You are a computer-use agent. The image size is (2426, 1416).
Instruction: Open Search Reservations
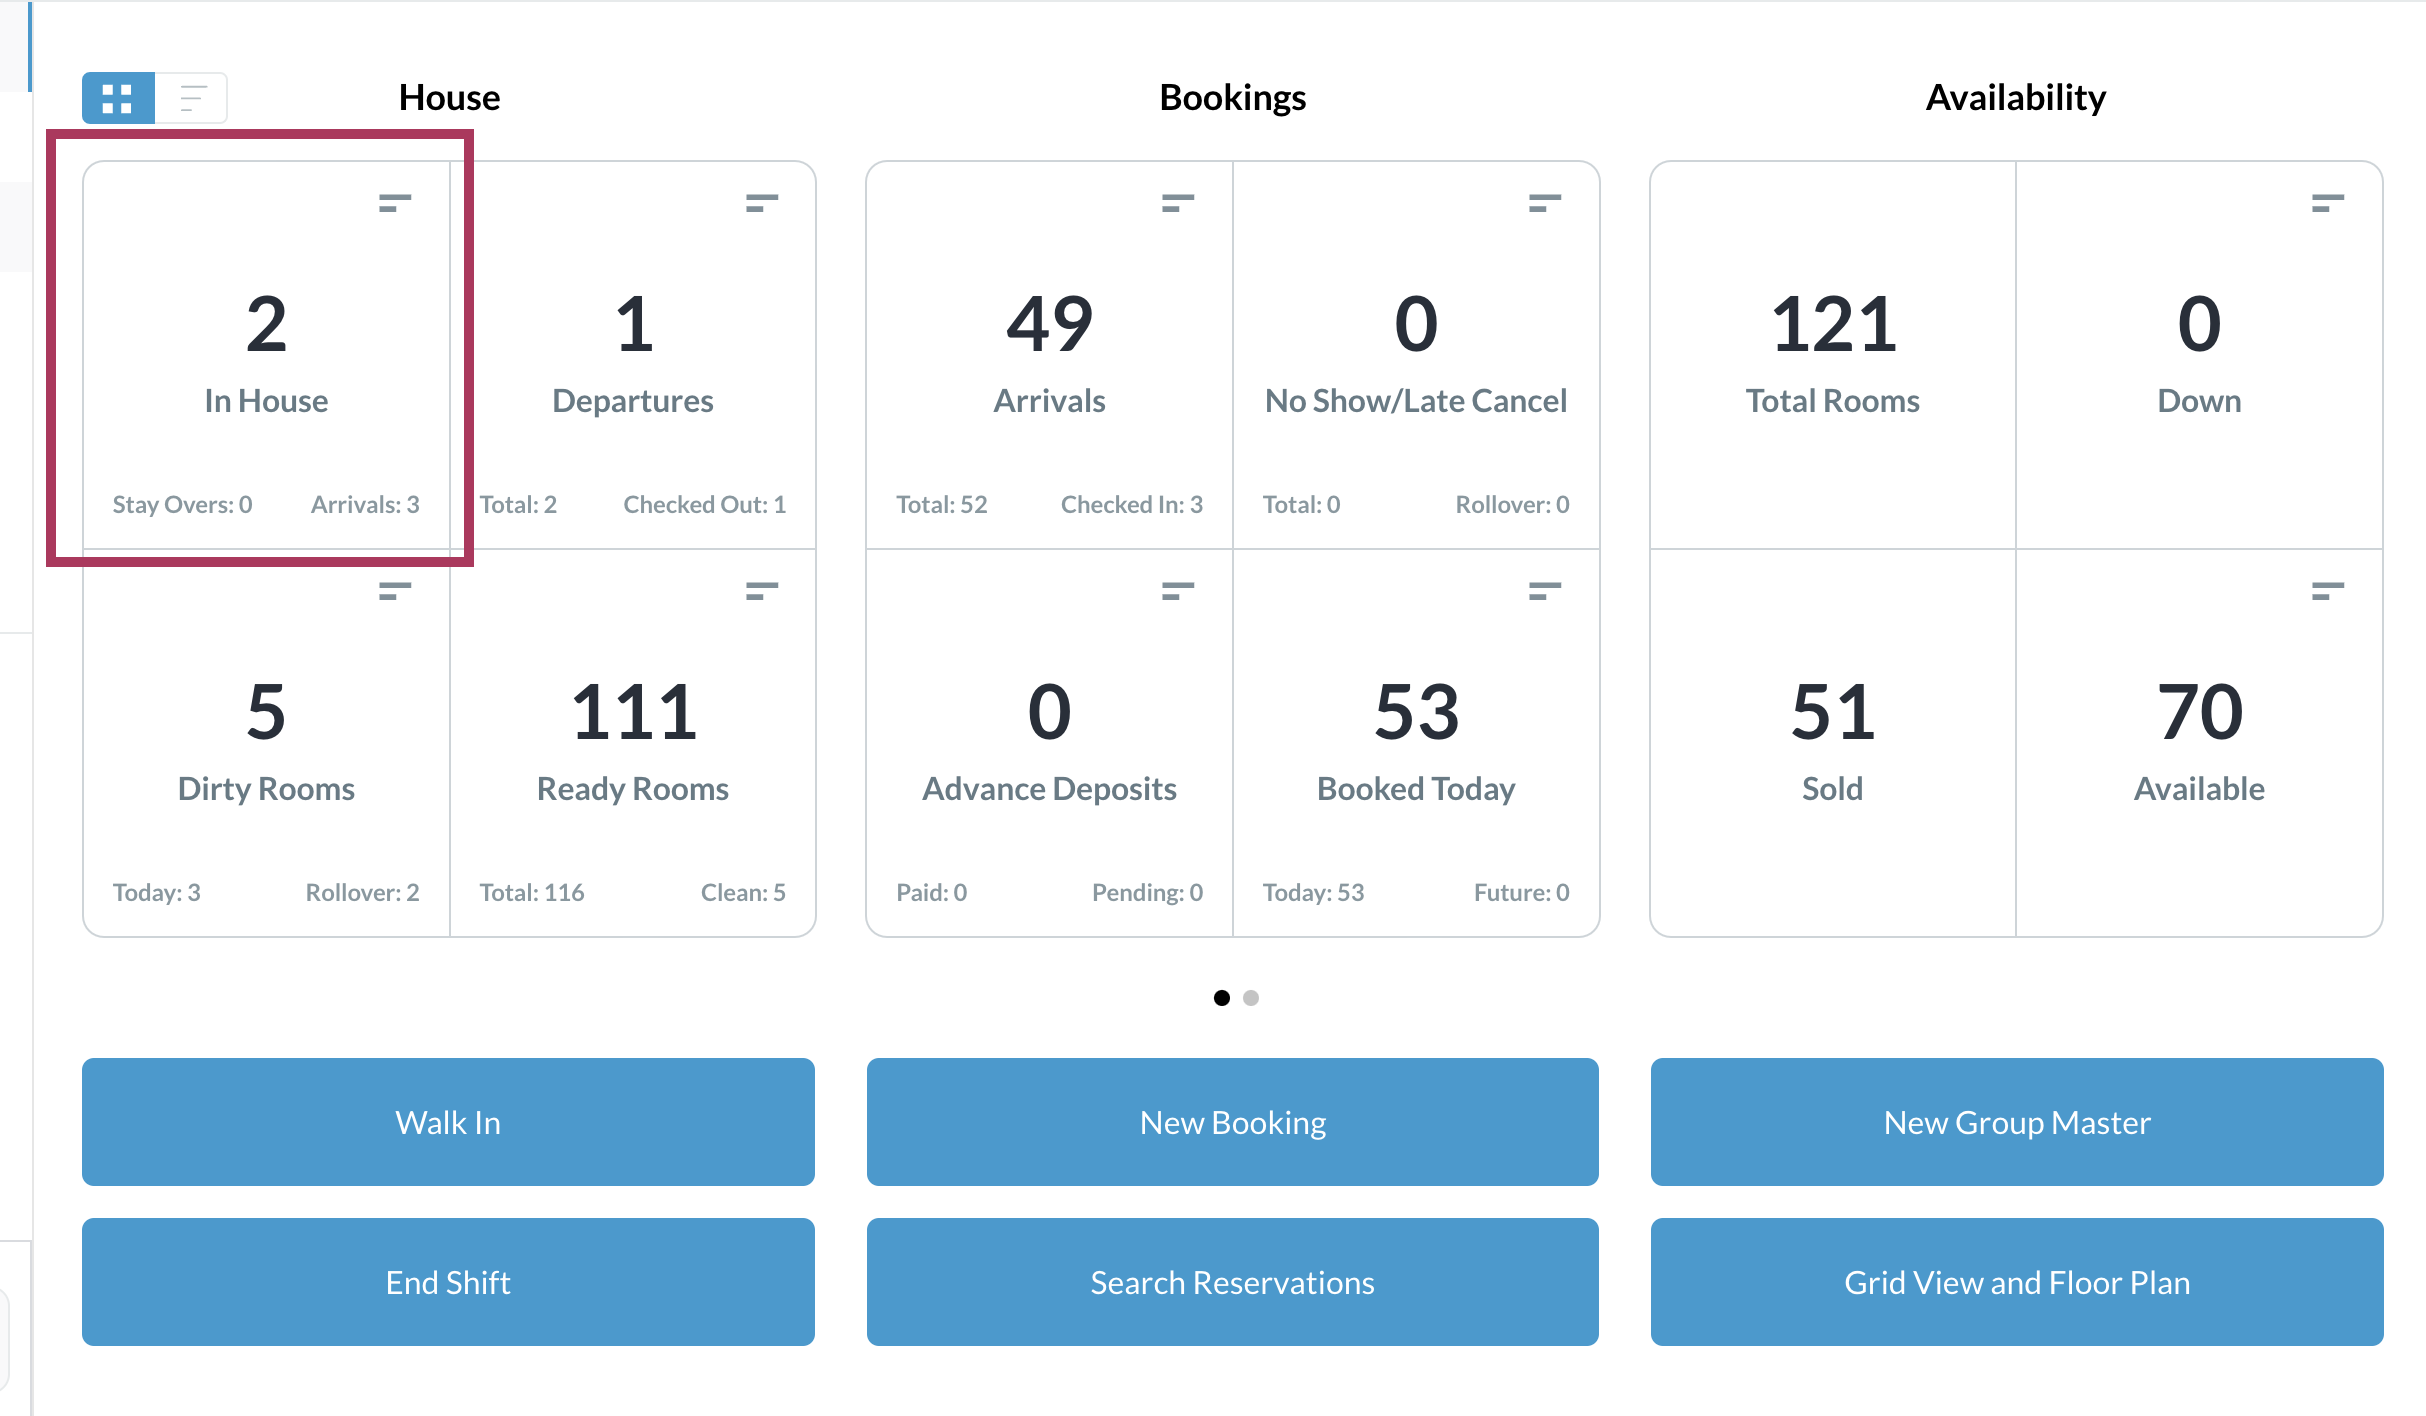tap(1232, 1282)
